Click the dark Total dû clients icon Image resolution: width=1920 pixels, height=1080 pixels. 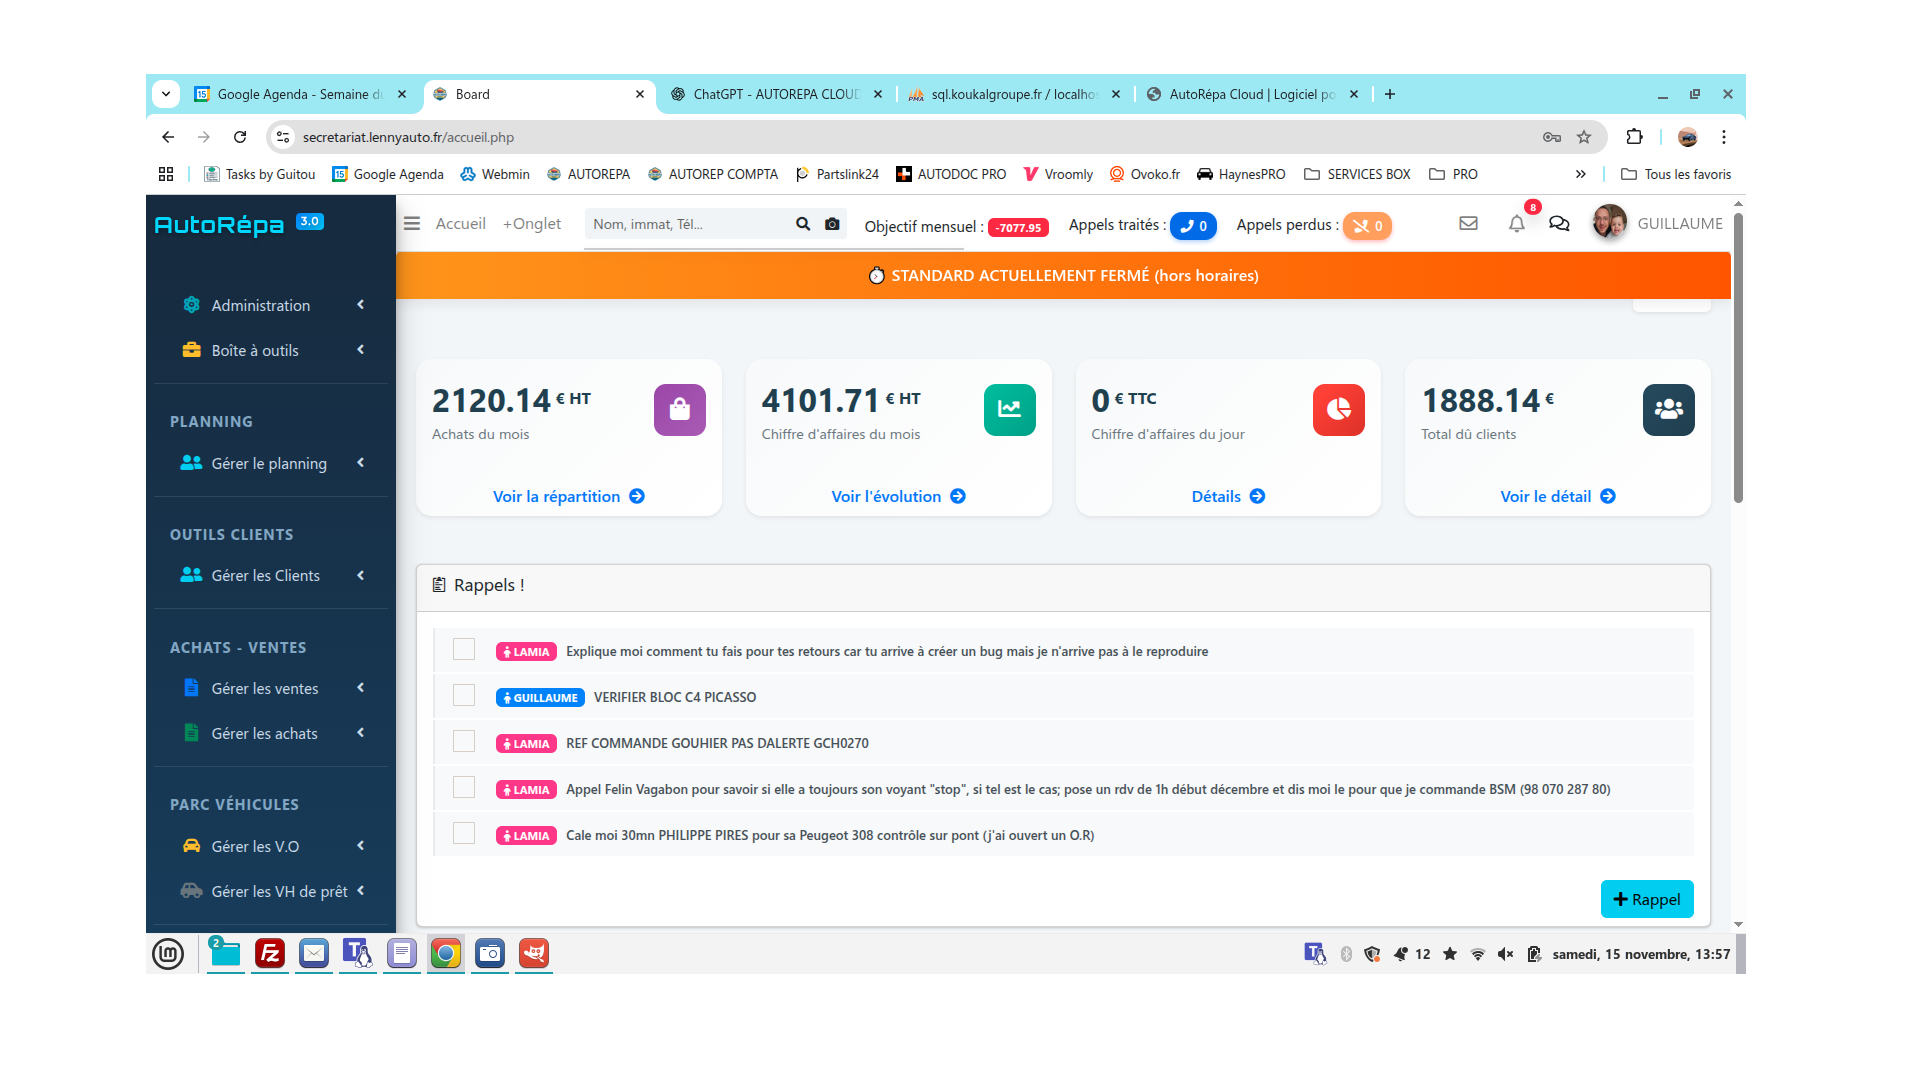tap(1668, 410)
